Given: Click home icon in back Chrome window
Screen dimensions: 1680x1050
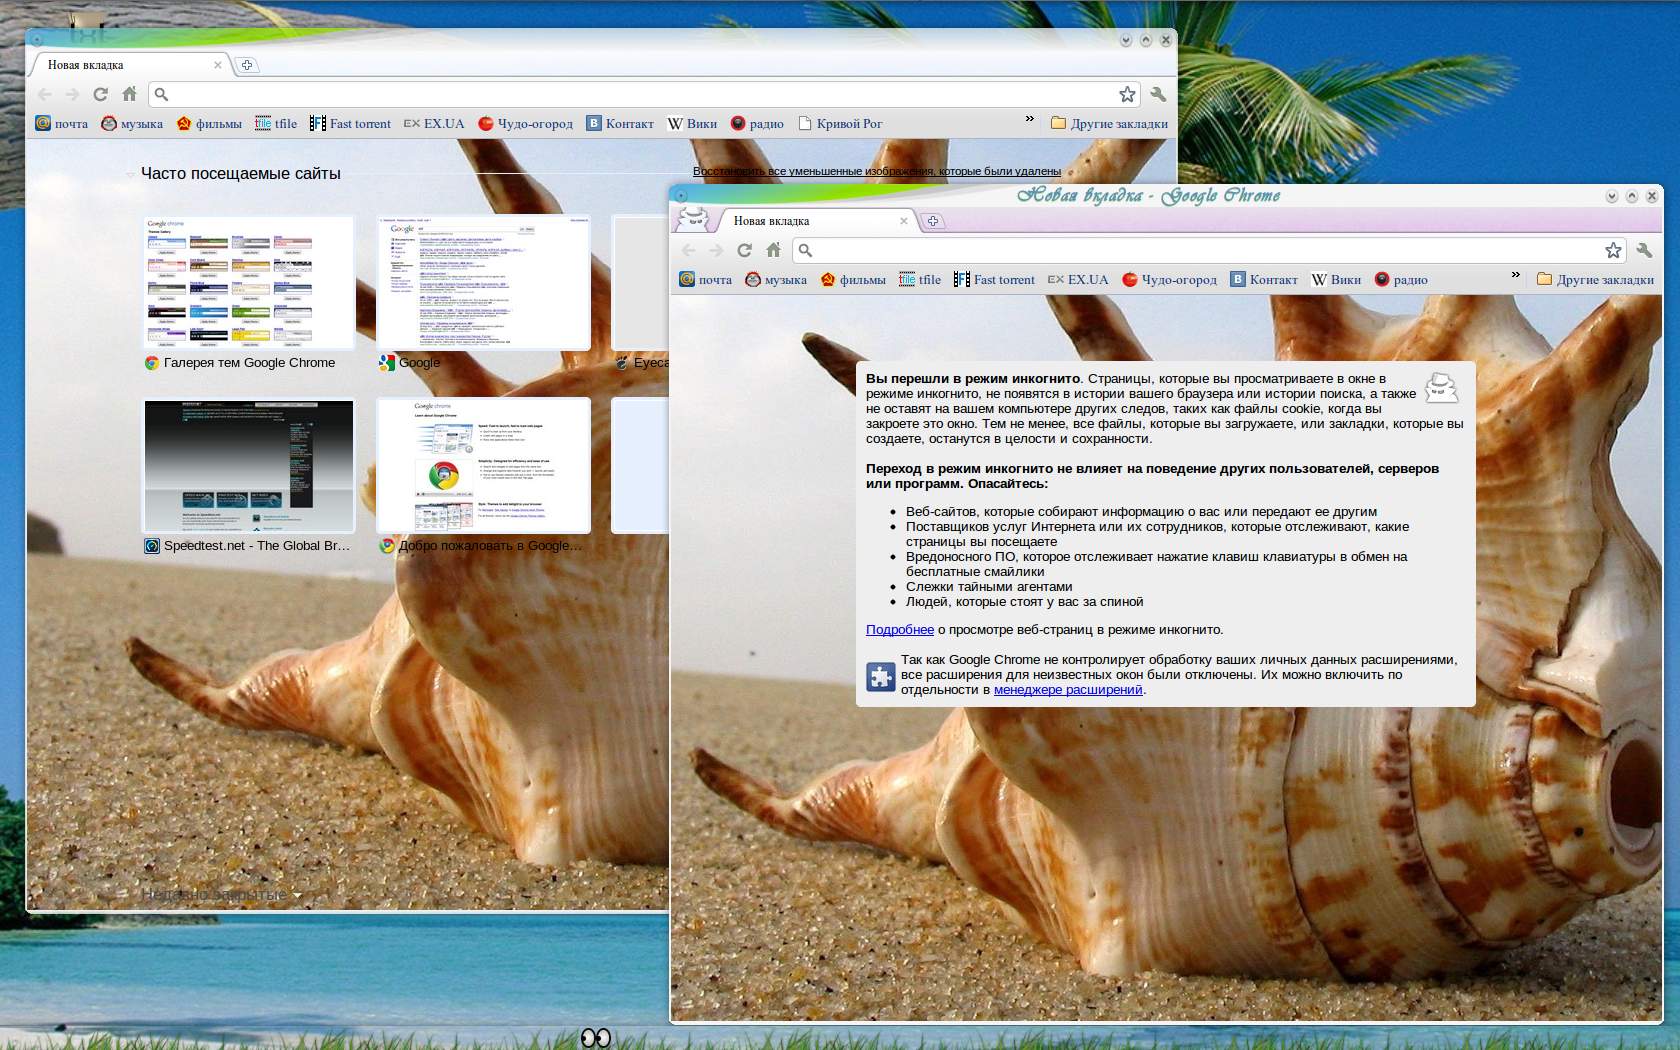Looking at the screenshot, I should click(x=129, y=94).
